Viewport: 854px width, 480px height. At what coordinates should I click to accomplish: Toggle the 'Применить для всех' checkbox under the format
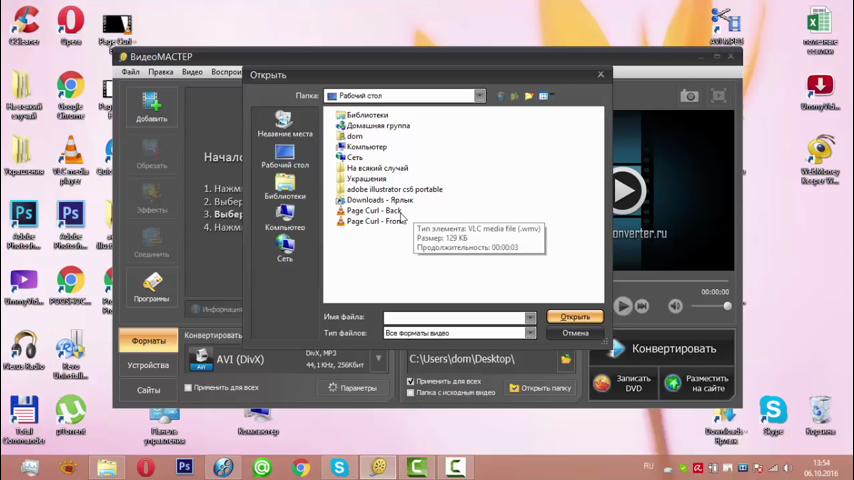(x=188, y=388)
